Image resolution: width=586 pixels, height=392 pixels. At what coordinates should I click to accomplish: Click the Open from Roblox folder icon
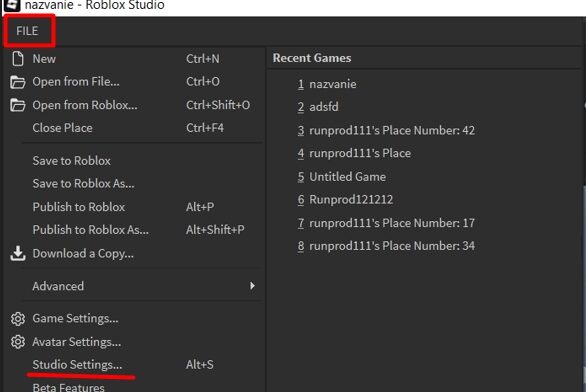point(18,105)
